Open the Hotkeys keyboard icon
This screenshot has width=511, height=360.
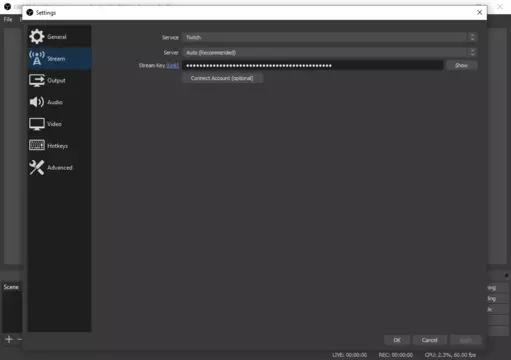[x=37, y=145]
